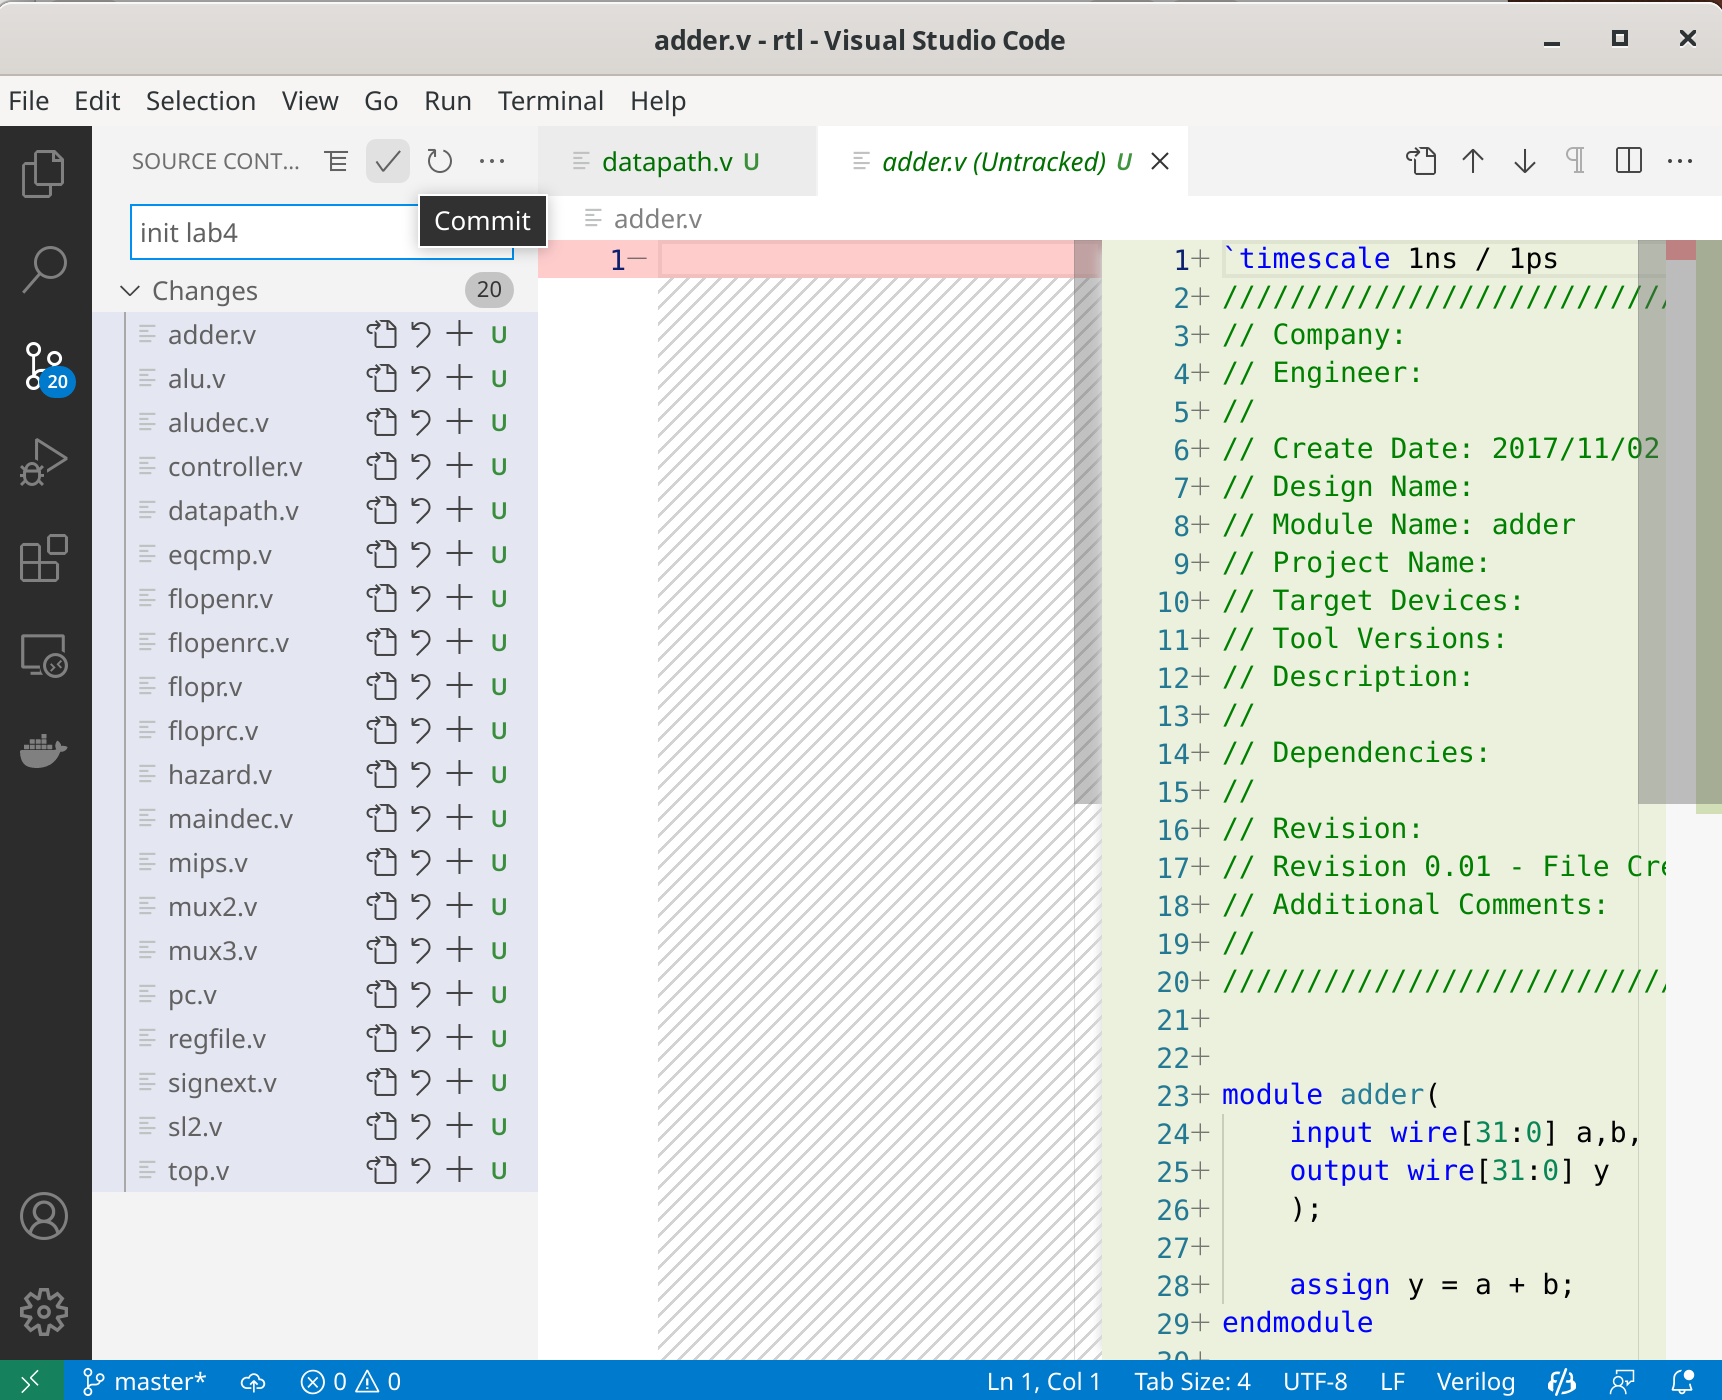
Task: Select the adder.v (Untracked) tab
Action: click(x=1003, y=161)
